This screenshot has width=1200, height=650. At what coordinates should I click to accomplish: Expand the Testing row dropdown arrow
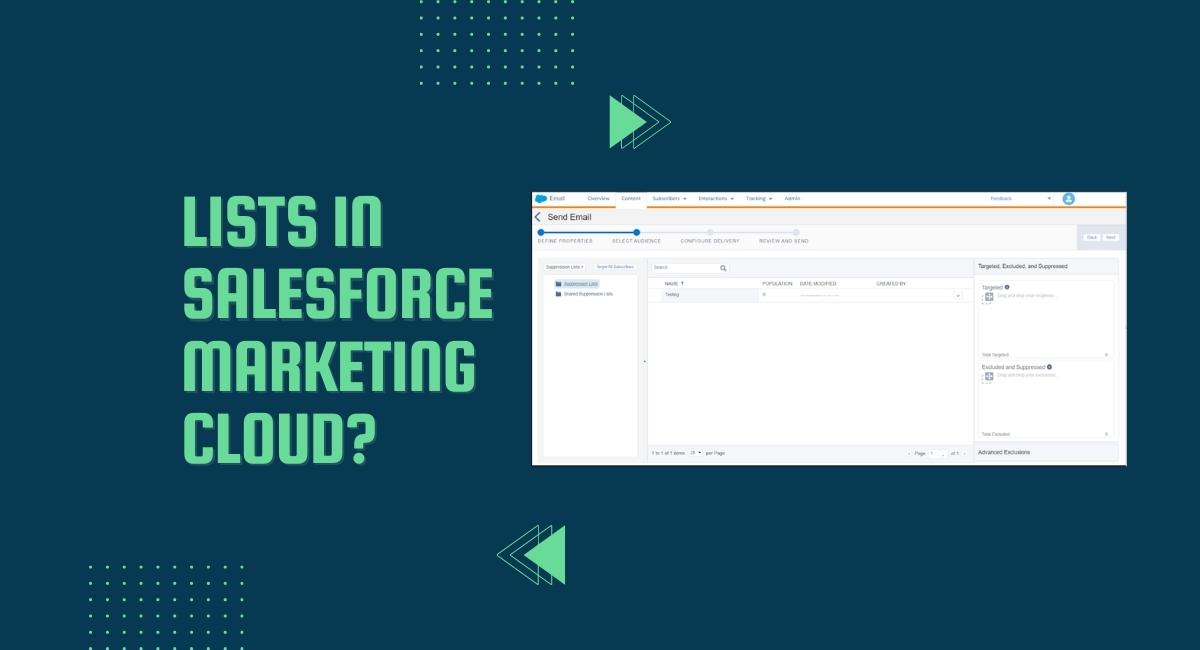click(958, 295)
